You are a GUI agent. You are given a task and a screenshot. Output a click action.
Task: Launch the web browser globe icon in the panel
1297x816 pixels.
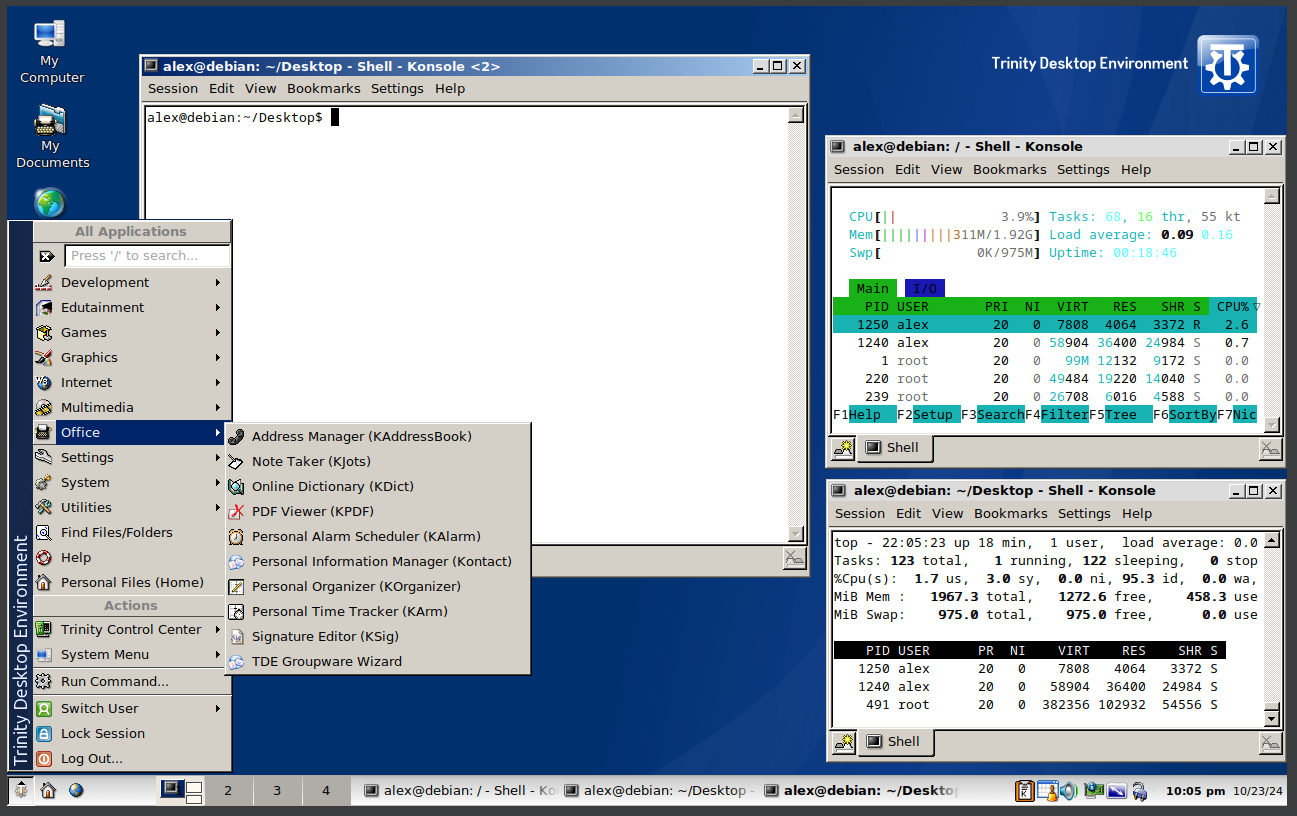pyautogui.click(x=76, y=790)
